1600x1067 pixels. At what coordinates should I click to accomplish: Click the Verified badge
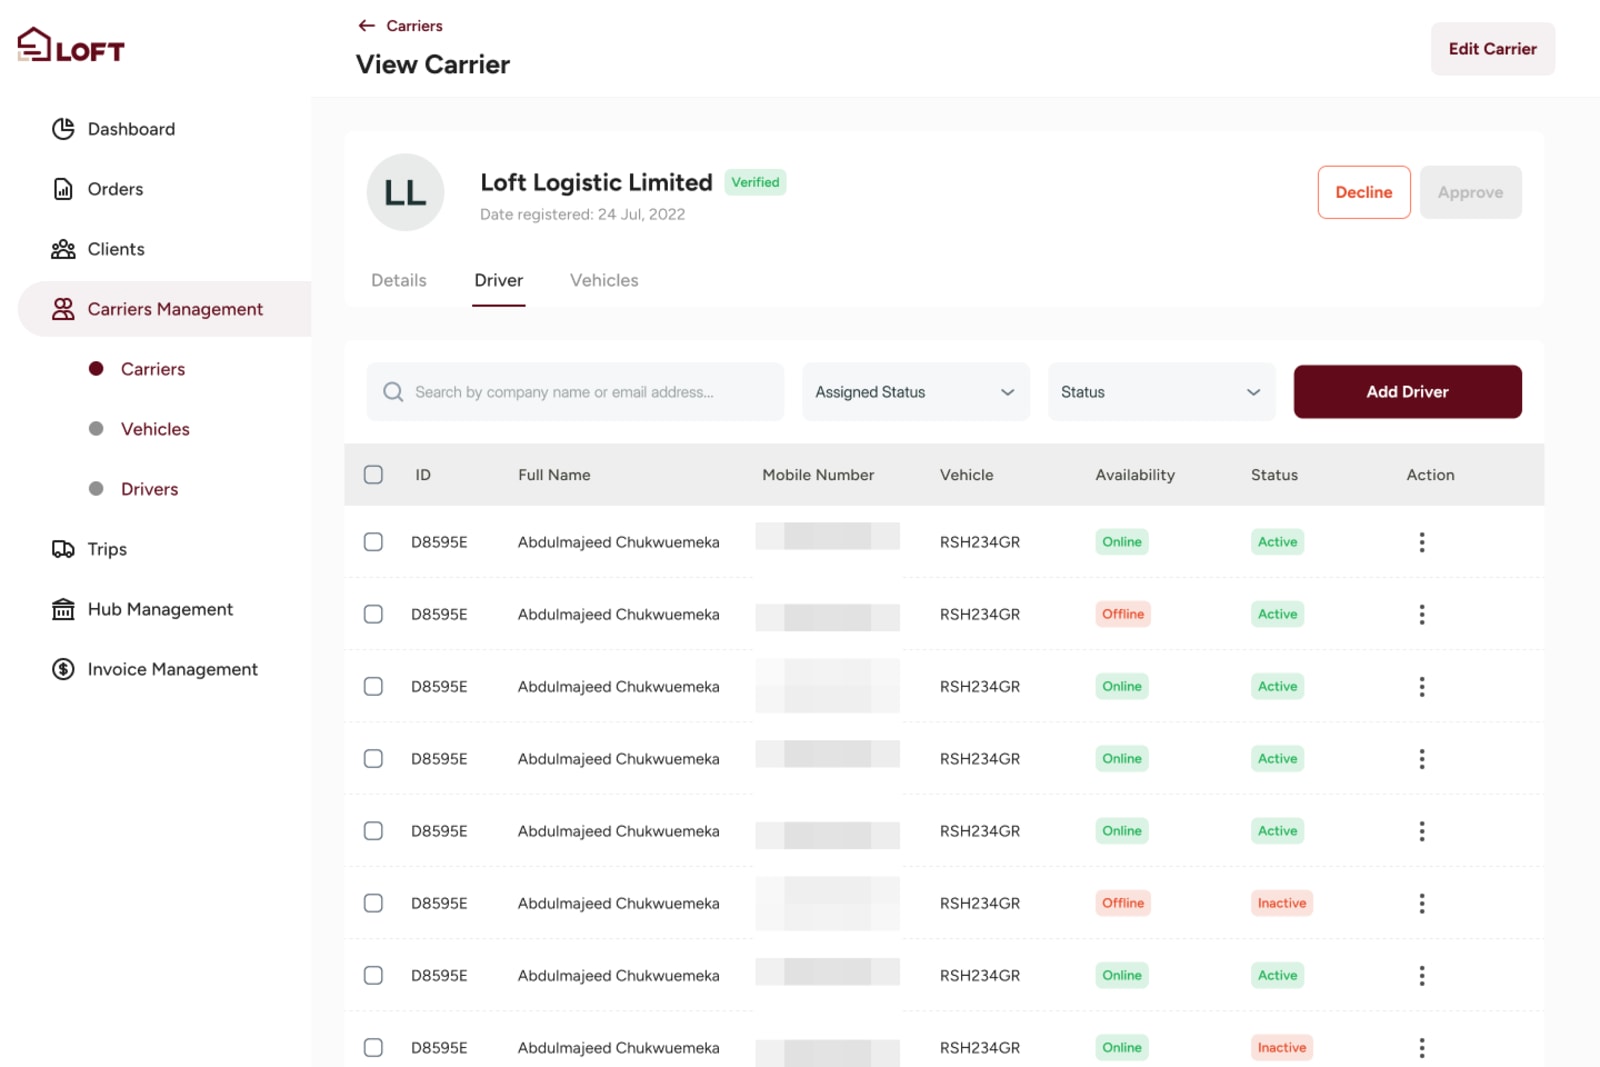pos(755,182)
